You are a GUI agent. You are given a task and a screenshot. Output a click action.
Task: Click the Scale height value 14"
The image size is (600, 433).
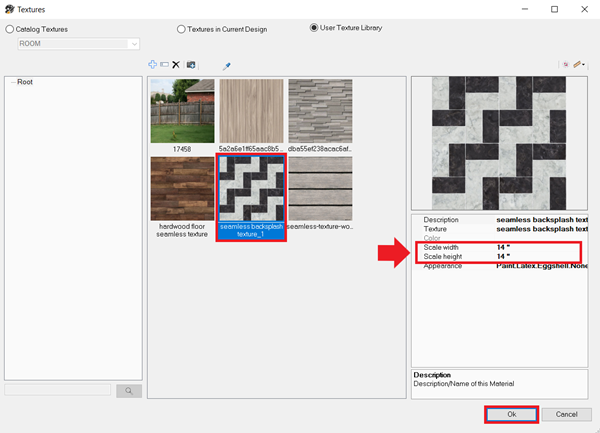[503, 257]
